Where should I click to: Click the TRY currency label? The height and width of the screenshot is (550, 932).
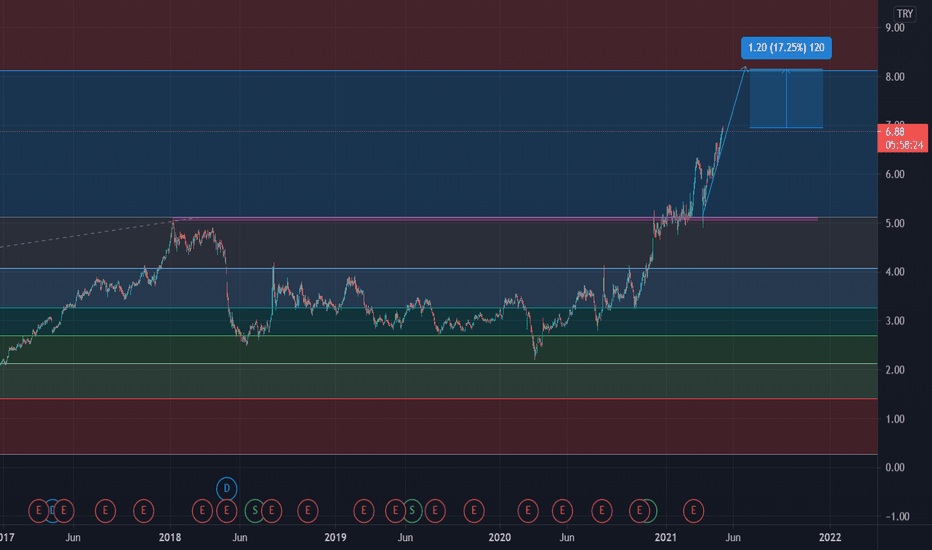pos(905,14)
